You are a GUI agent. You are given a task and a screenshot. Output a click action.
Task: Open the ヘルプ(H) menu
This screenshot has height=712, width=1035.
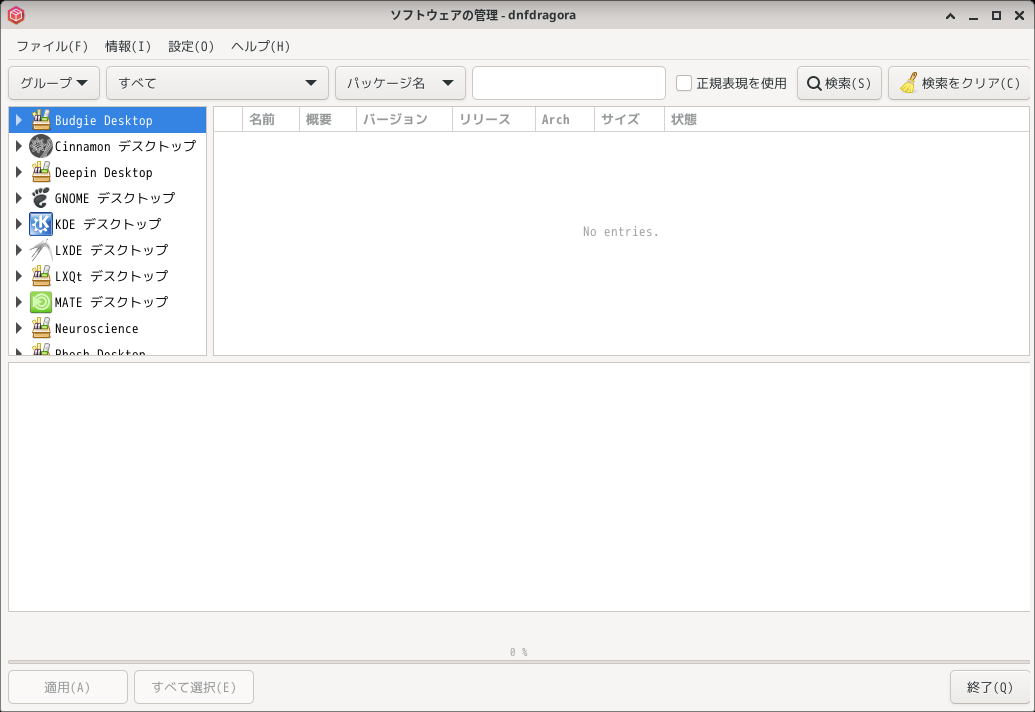(261, 46)
